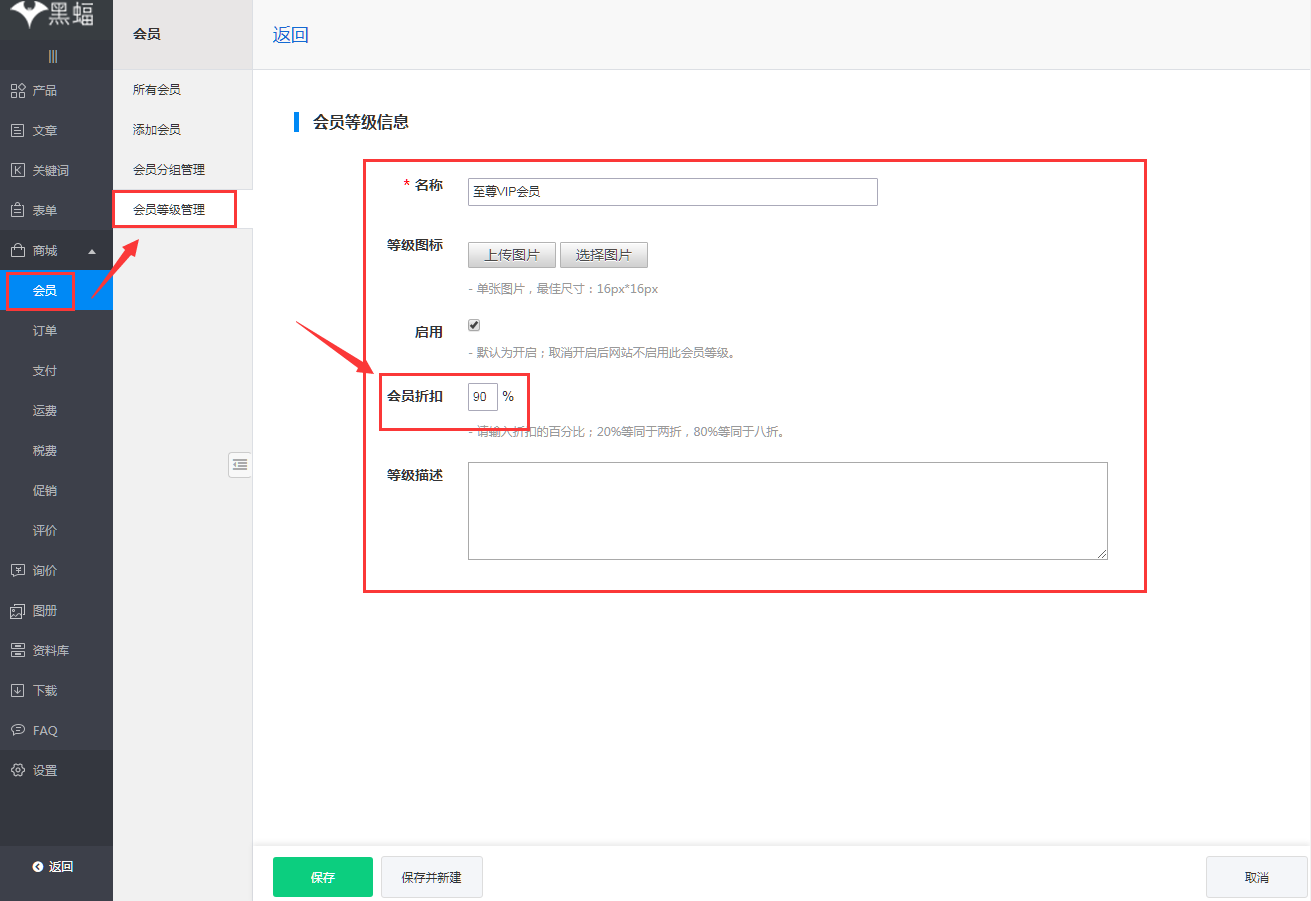Open the 产品 (Products) section
Screen dimensions: 1311x901
click(x=44, y=90)
